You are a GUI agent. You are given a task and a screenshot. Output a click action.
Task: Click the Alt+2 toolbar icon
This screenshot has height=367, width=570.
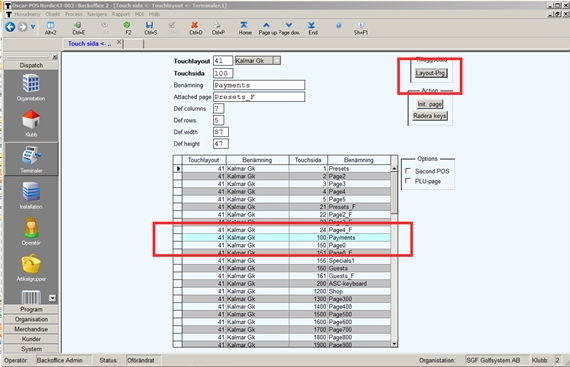pos(51,28)
